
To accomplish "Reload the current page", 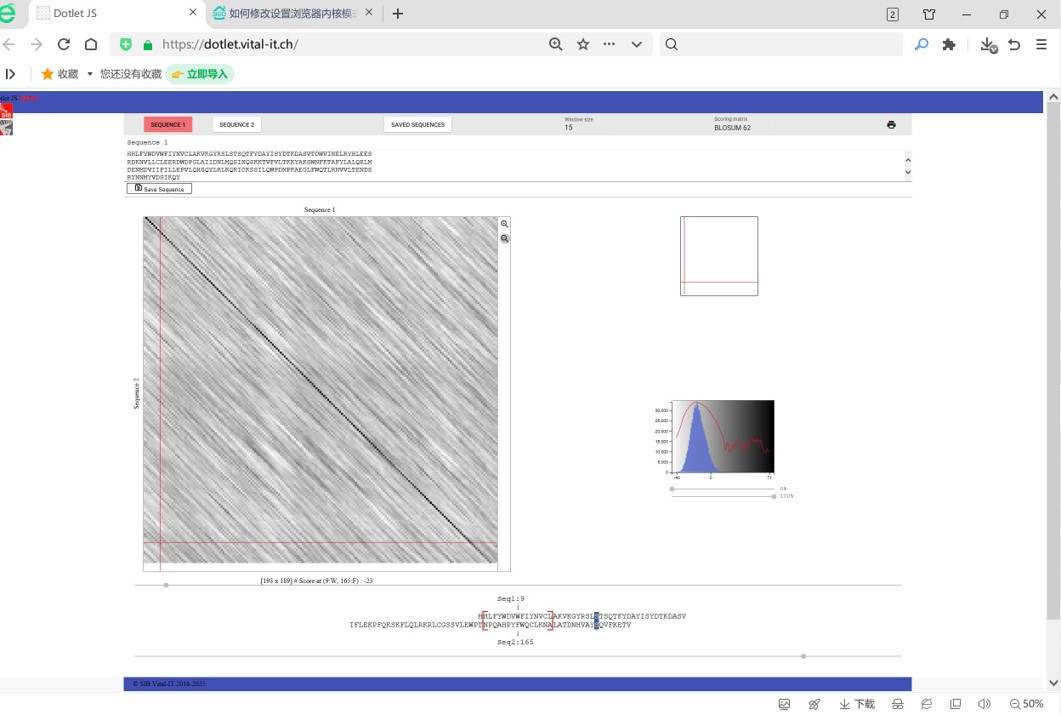I will point(64,45).
